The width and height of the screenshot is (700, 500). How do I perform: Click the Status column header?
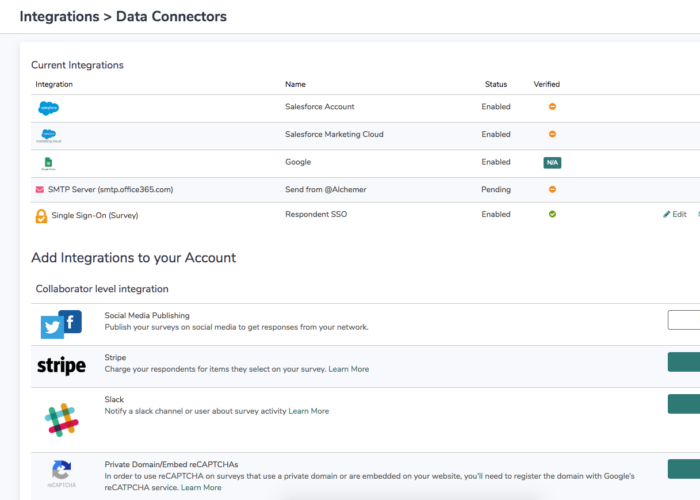496,84
